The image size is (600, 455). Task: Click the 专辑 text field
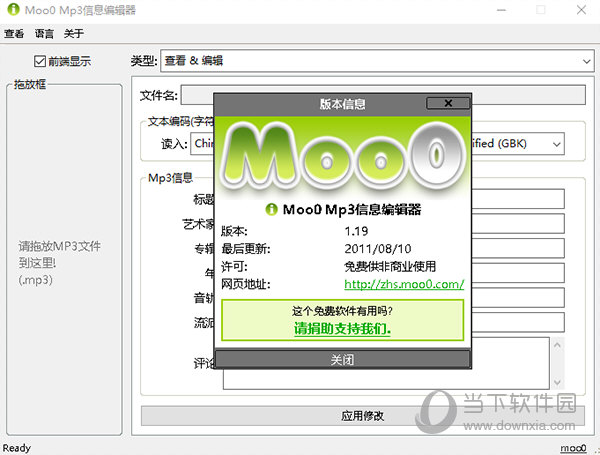[518, 248]
